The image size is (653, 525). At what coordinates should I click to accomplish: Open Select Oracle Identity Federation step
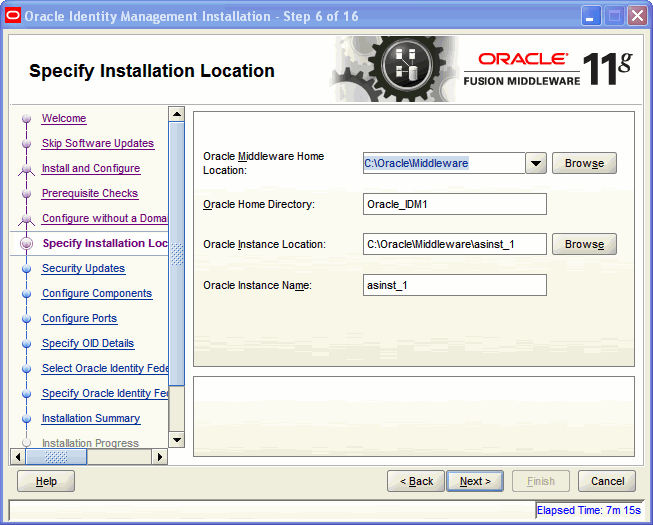click(105, 368)
